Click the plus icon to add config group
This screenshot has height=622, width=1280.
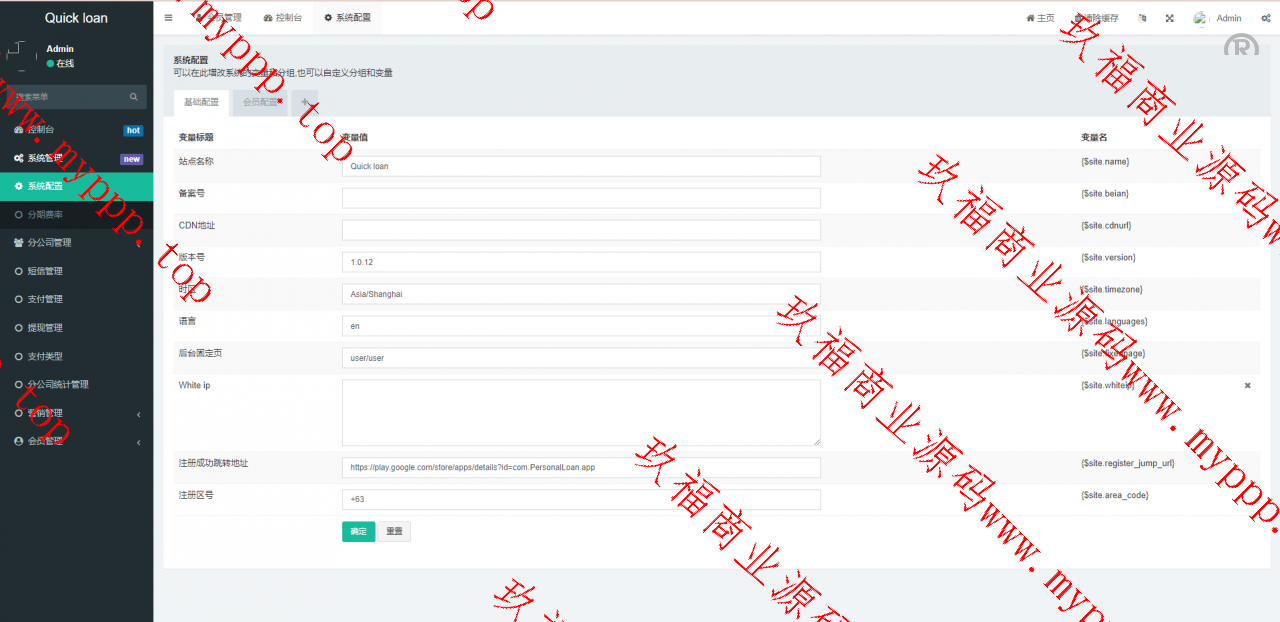305,102
